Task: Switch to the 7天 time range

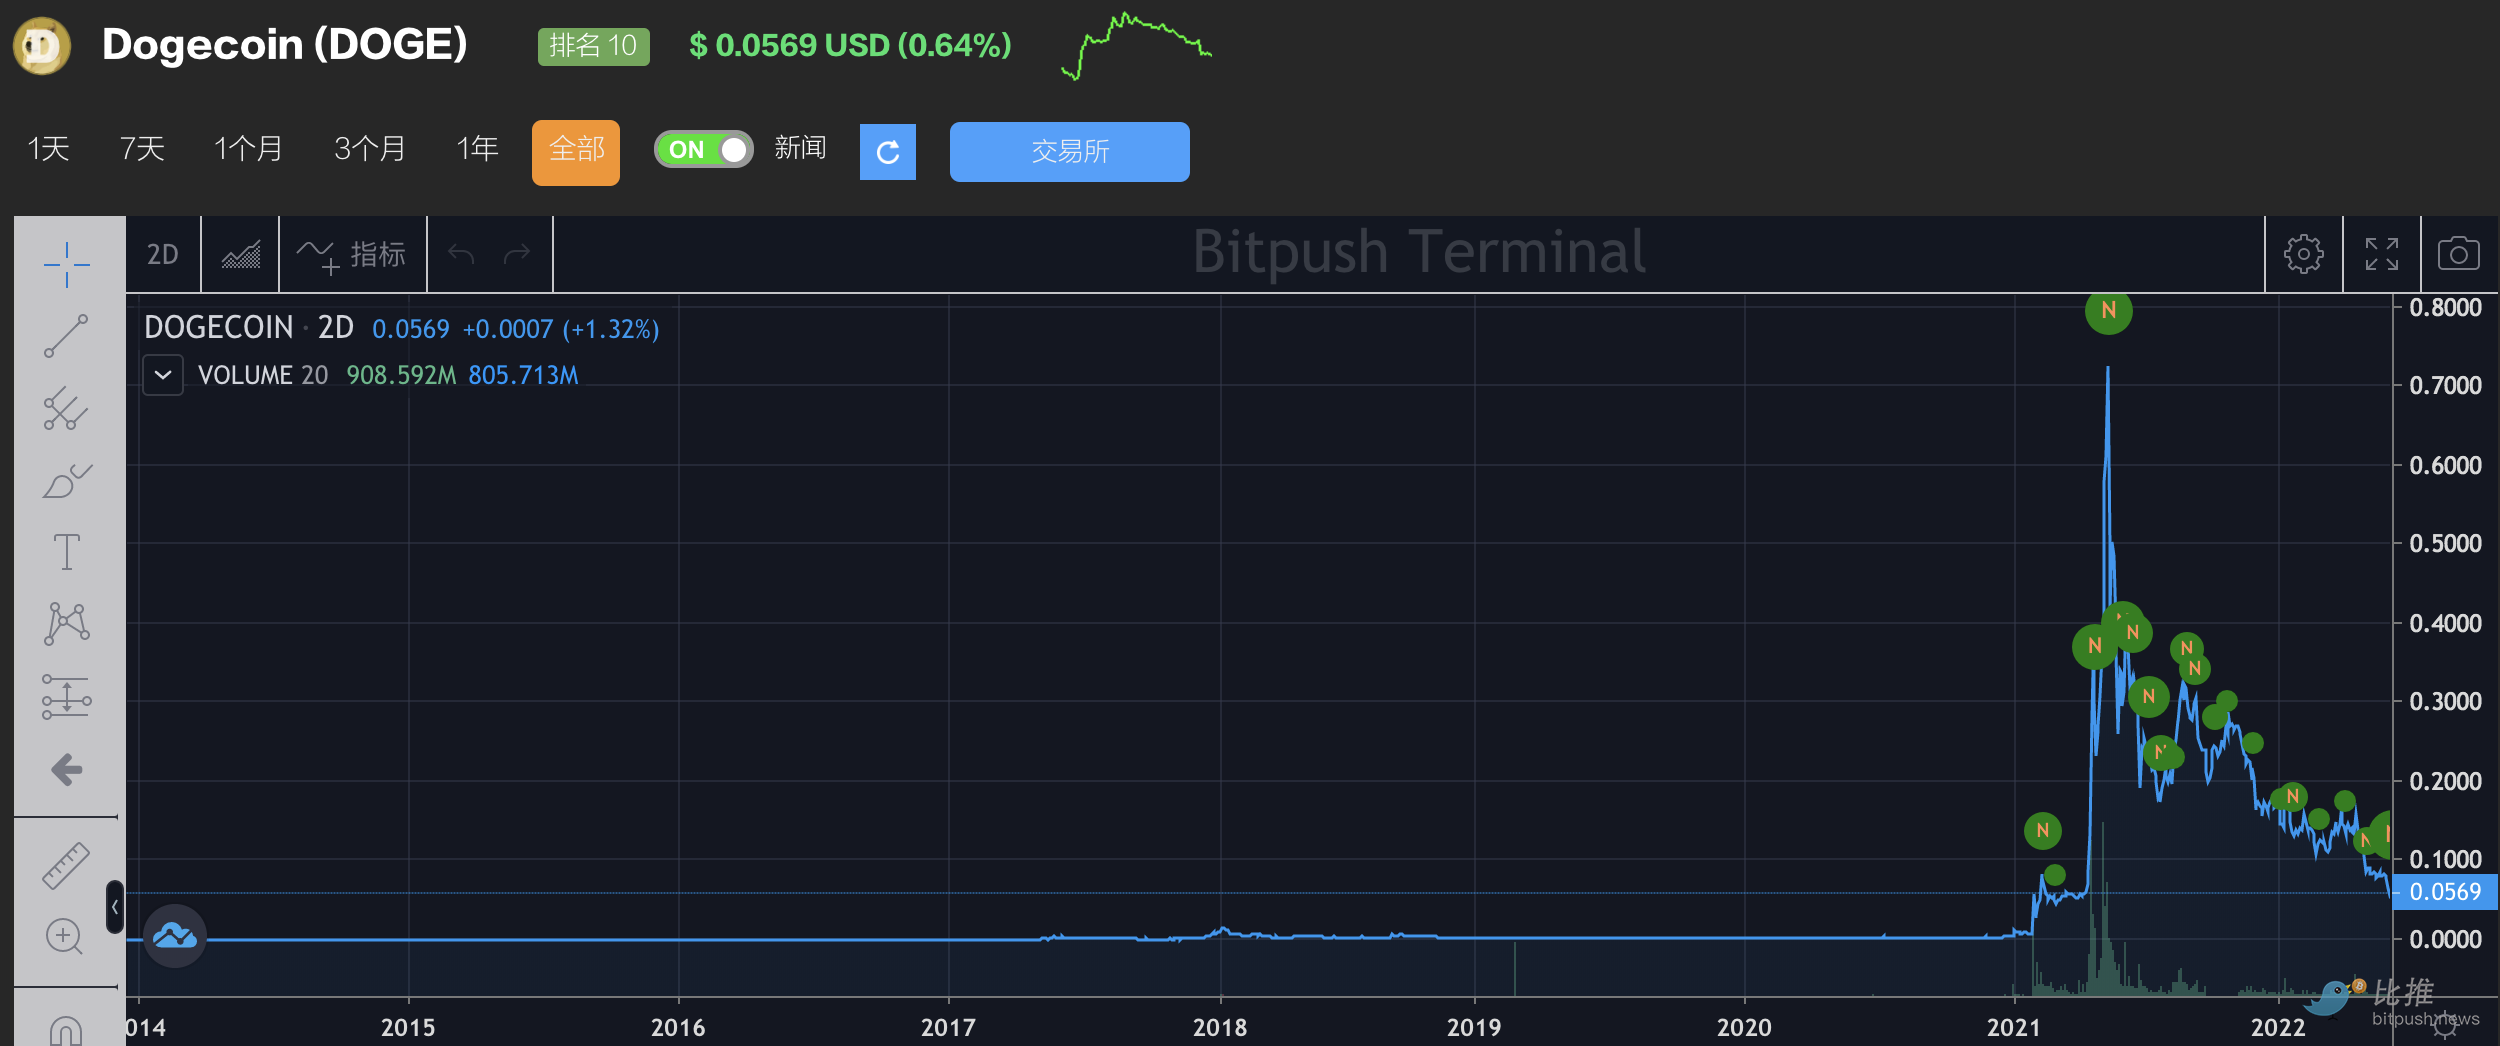Action: [x=142, y=150]
